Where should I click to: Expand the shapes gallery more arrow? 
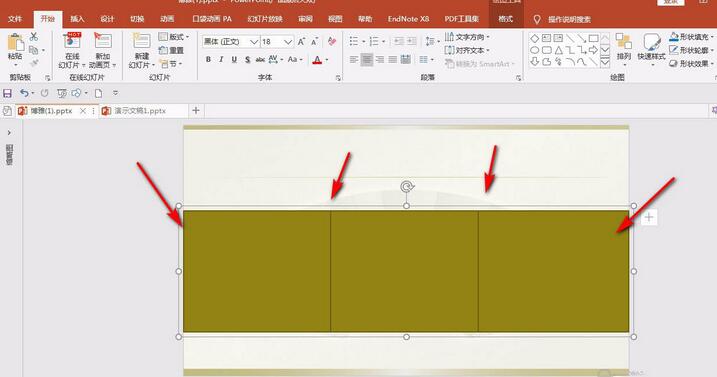click(x=605, y=63)
